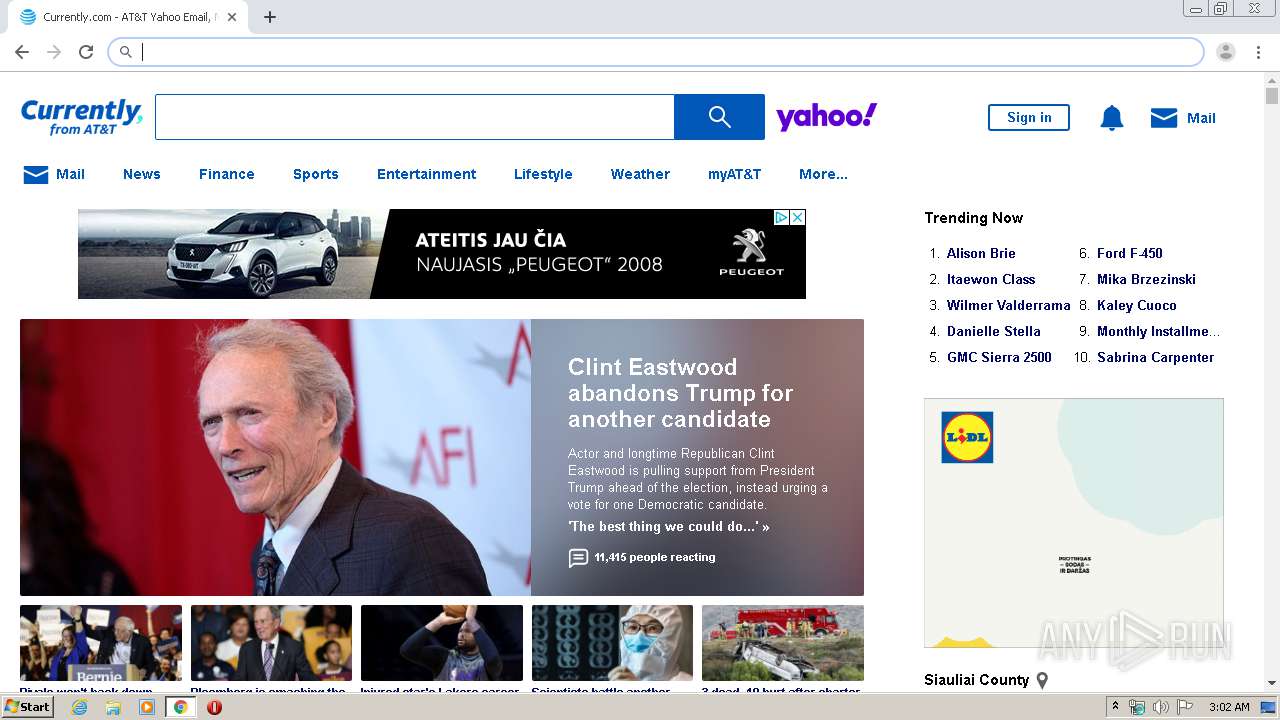Screen dimensions: 1280x720
Task: Open trending topic Ford F-450
Action: pyautogui.click(x=1130, y=253)
